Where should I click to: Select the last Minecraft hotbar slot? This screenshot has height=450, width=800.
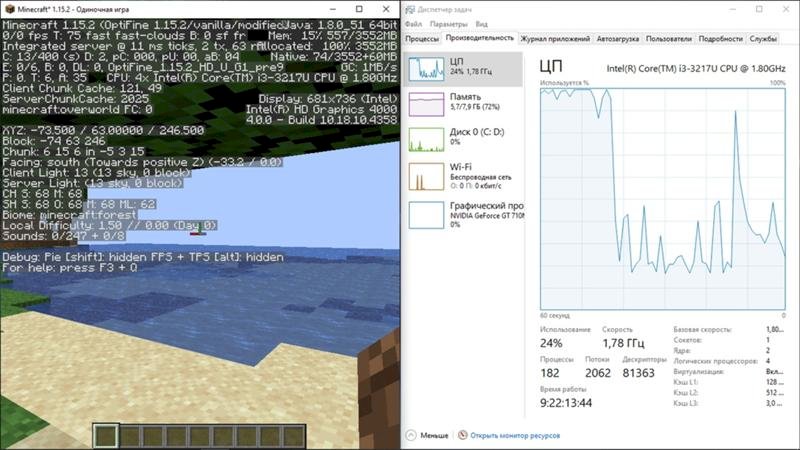click(294, 436)
